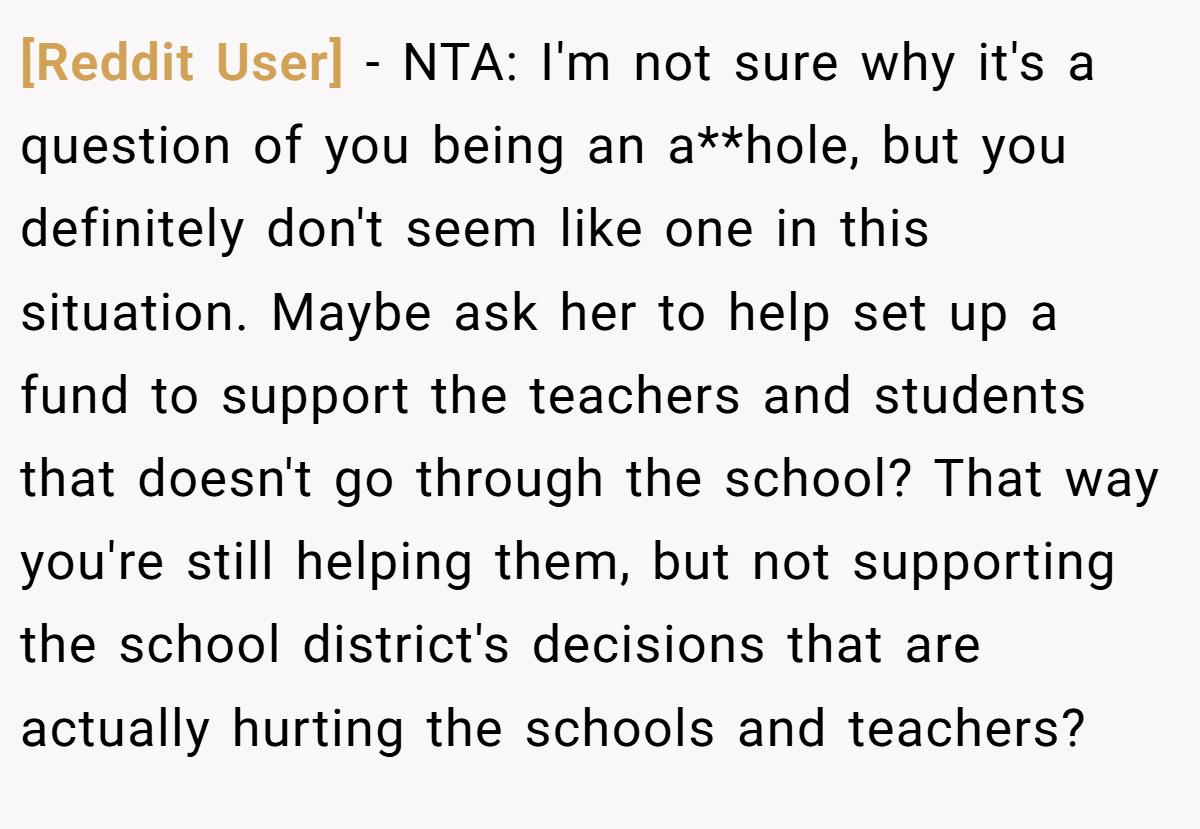
Task: Click the word fund
Action: [x=74, y=396]
